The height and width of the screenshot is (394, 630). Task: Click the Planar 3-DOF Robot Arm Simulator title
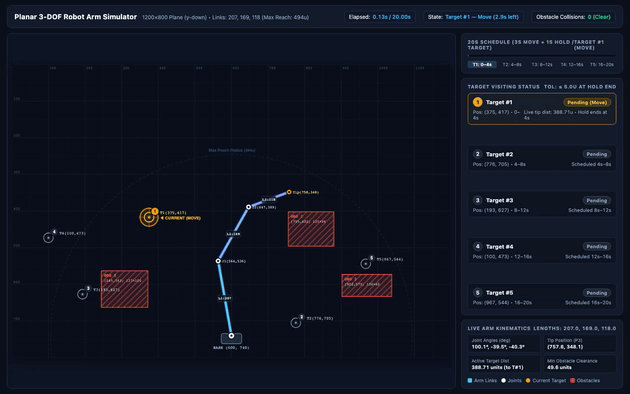pos(76,17)
